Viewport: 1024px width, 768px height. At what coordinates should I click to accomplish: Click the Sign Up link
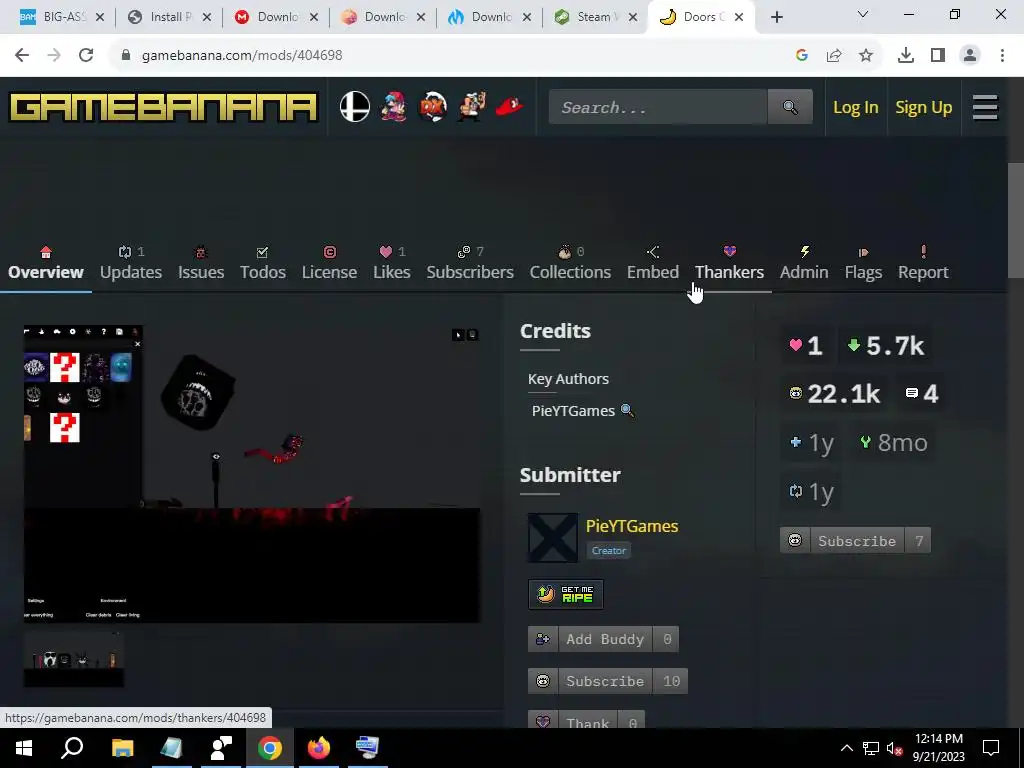[x=923, y=107]
